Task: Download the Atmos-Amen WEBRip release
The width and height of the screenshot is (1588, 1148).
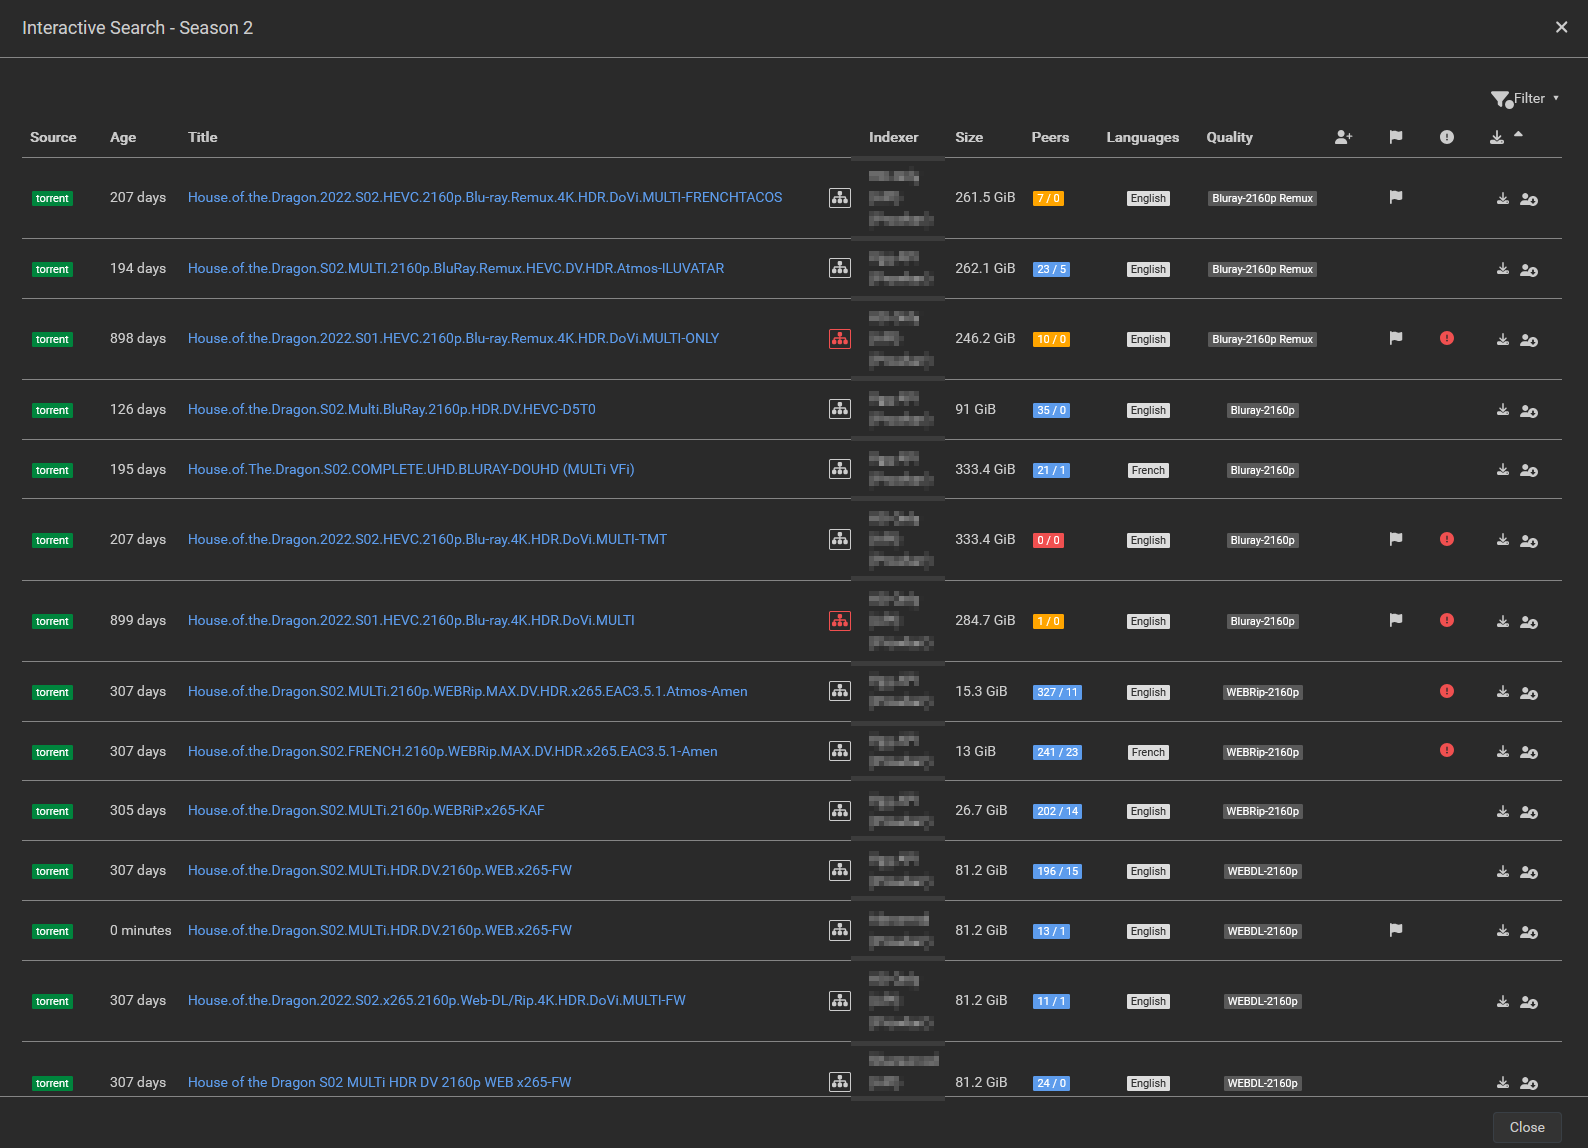Action: pos(1502,692)
